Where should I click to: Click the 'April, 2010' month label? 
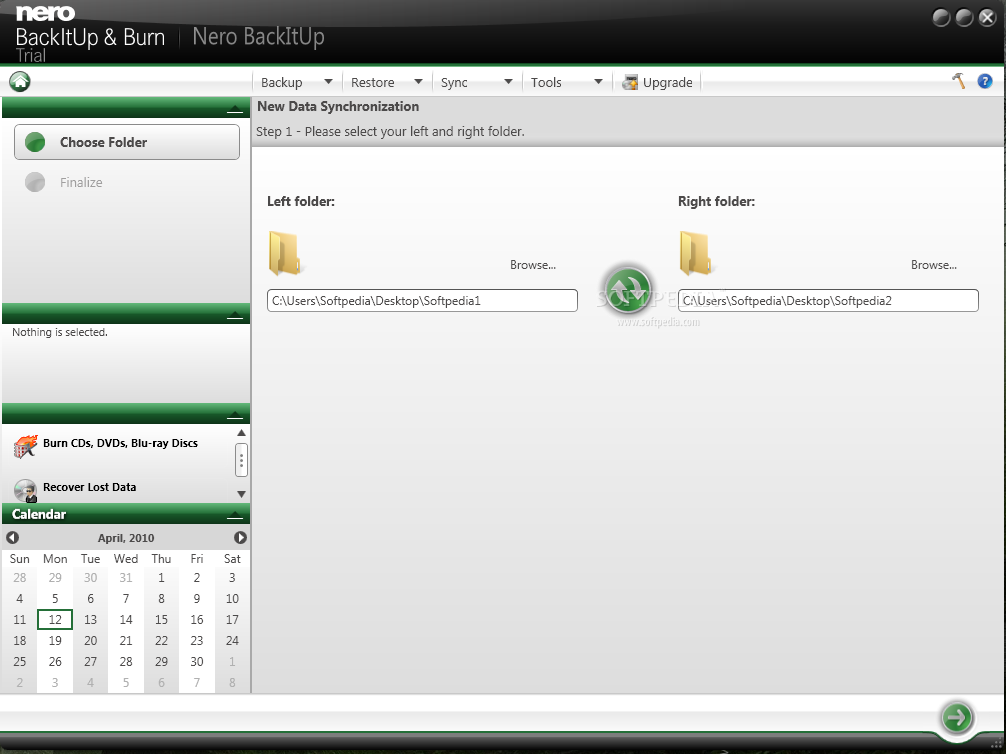click(x=126, y=538)
